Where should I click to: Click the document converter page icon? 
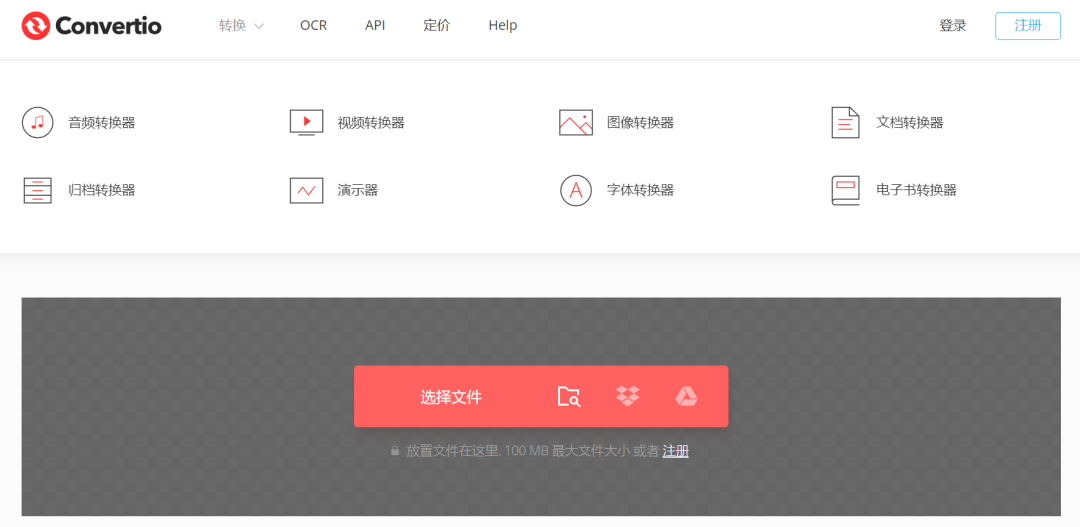[845, 122]
